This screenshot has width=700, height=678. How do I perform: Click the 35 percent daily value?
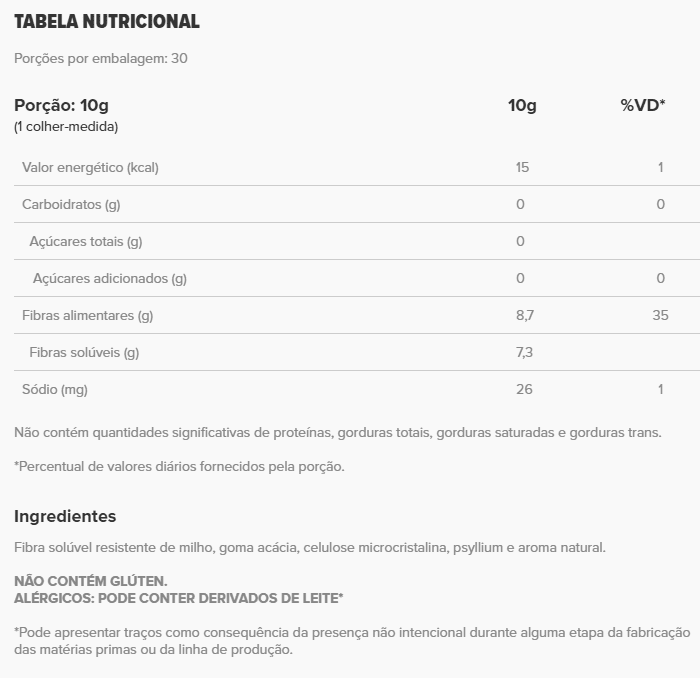pyautogui.click(x=660, y=315)
